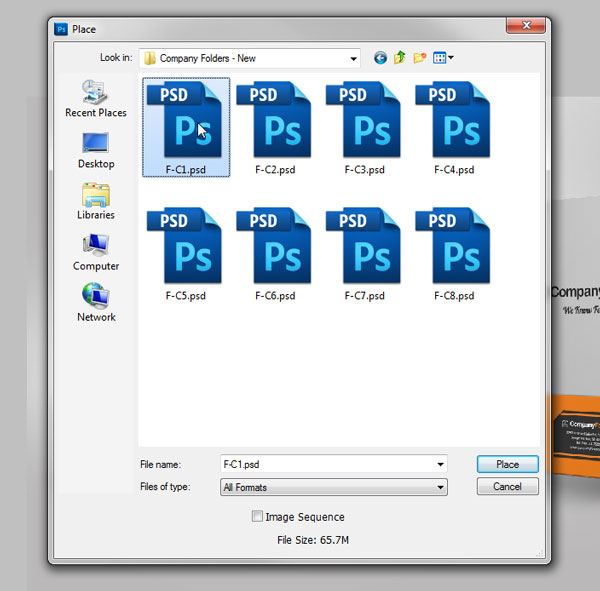Open the View Menu icon

pos(439,58)
